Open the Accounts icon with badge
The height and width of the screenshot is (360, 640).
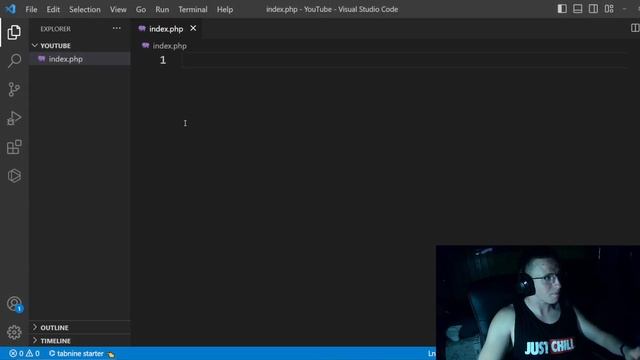coord(15,304)
